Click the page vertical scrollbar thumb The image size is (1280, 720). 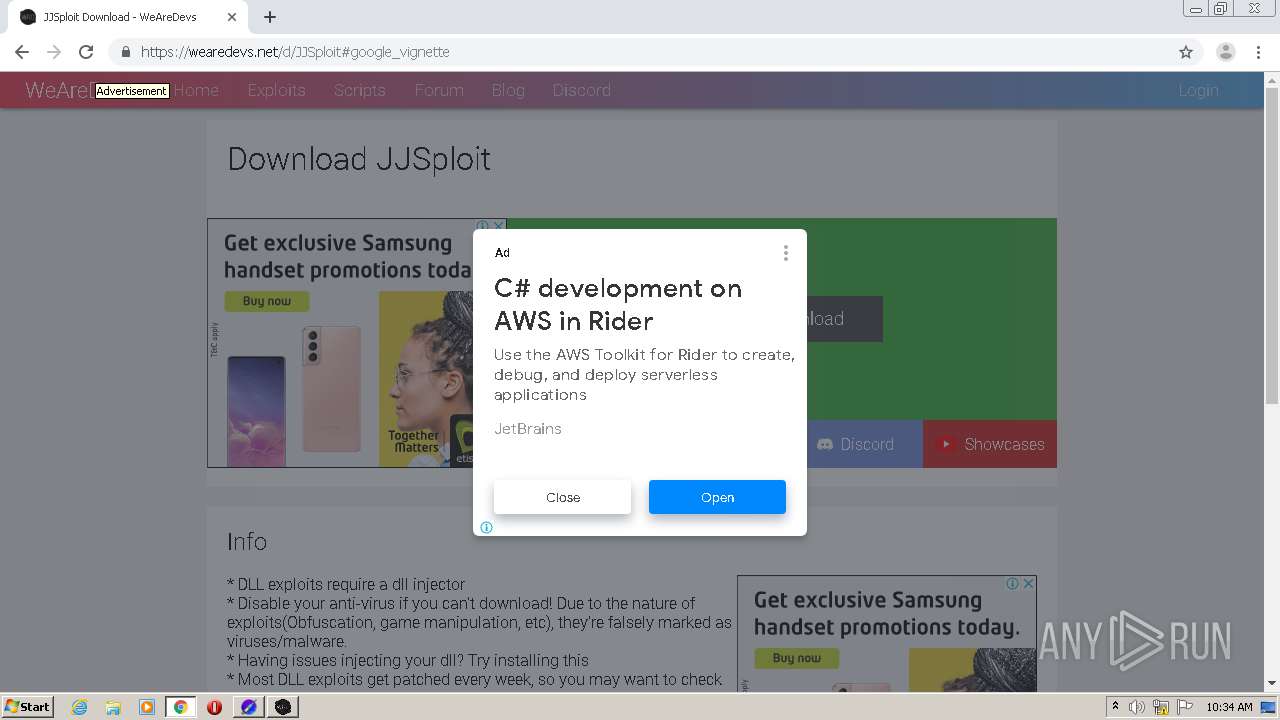(x=1272, y=245)
